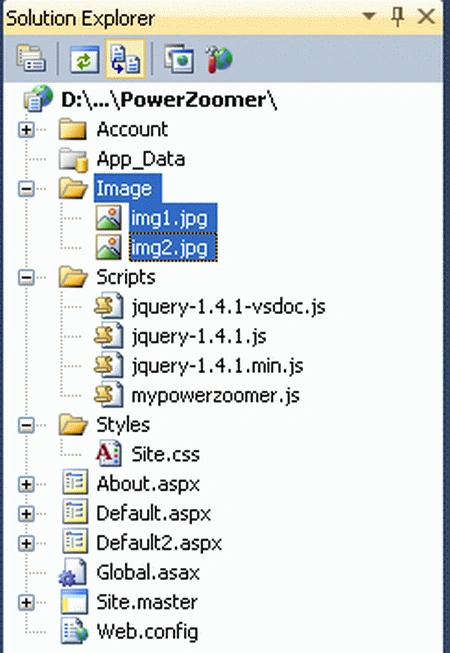Toggle the Nest Related Files icon
The image size is (450, 653).
125,59
